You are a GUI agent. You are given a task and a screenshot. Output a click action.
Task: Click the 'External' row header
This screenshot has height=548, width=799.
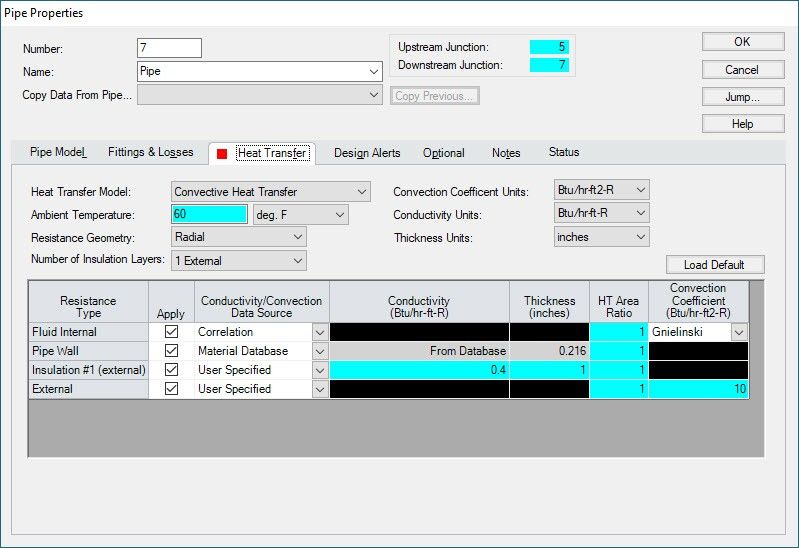89,389
